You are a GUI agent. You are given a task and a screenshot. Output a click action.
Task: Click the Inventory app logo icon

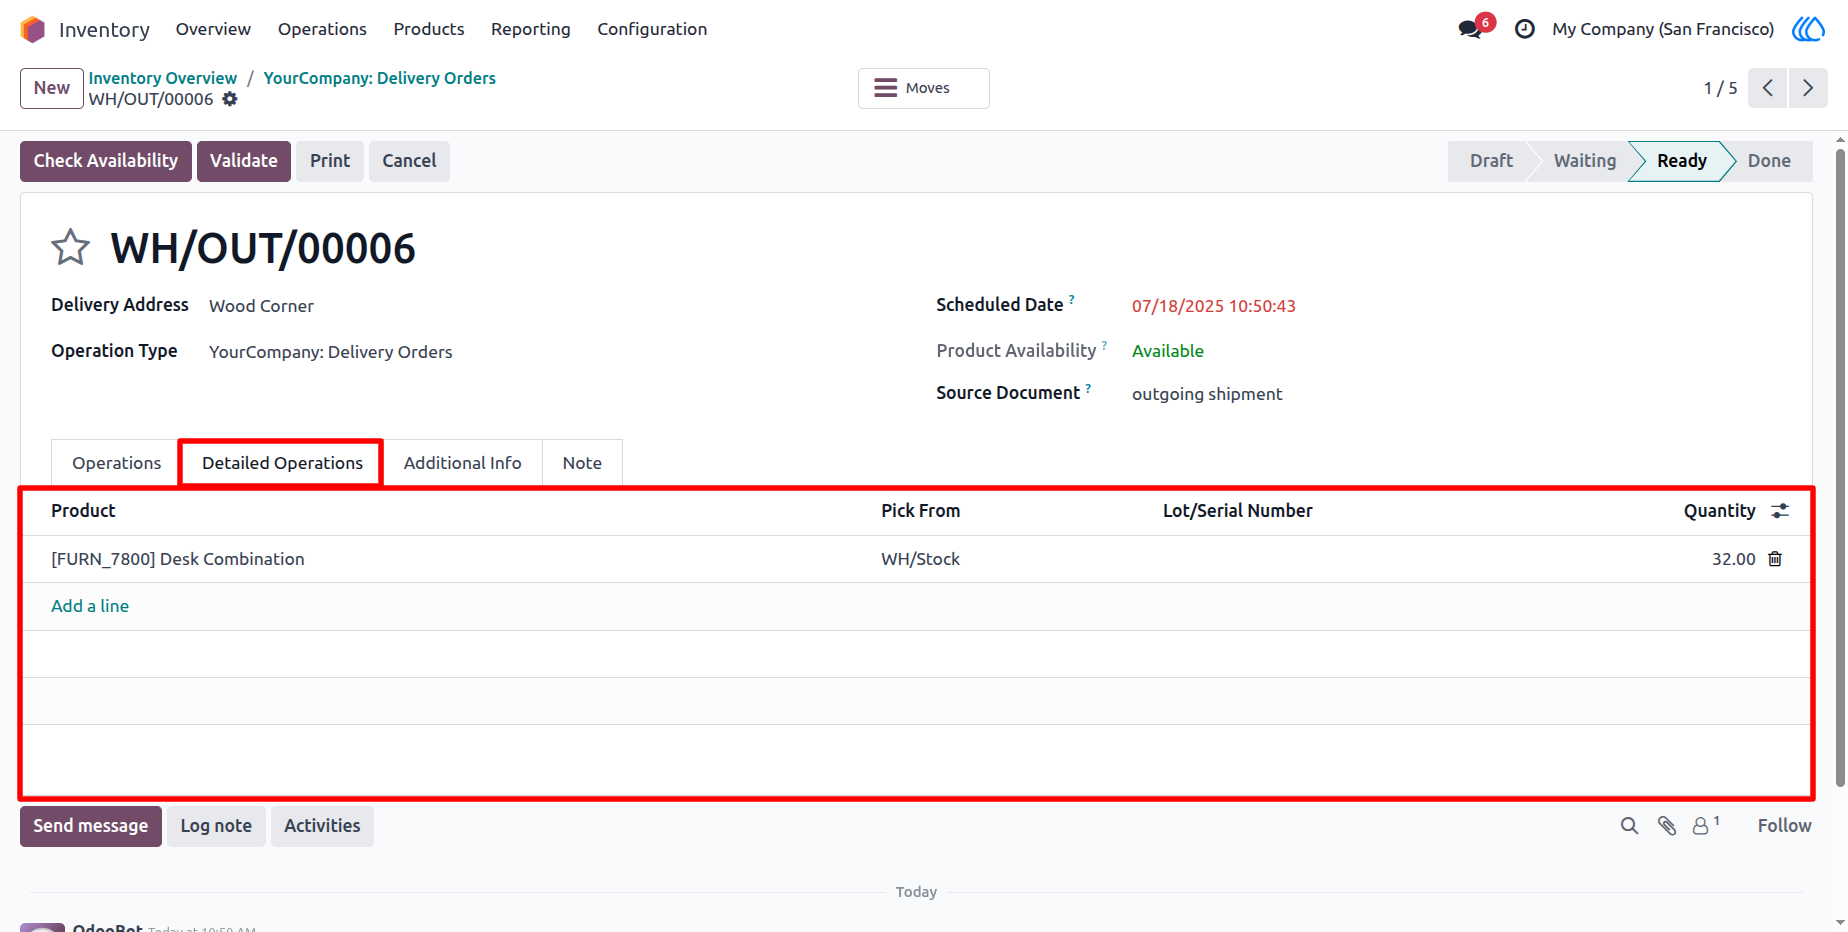(x=33, y=30)
